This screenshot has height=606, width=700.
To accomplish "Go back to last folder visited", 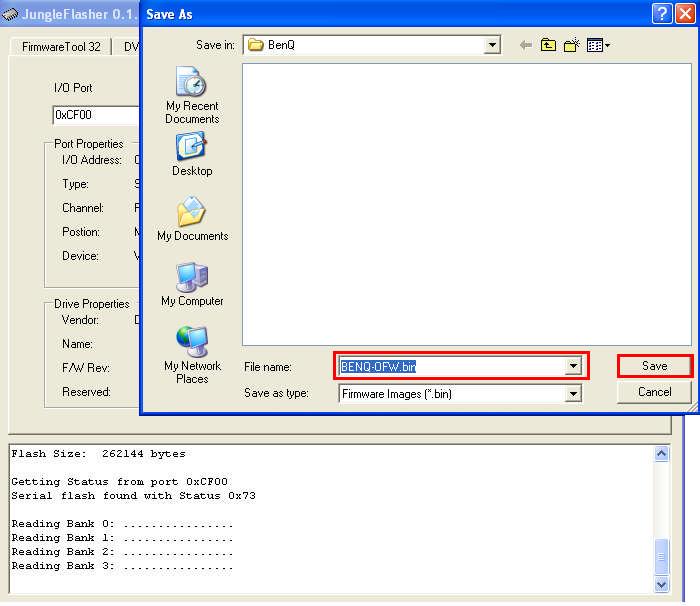I will (526, 45).
